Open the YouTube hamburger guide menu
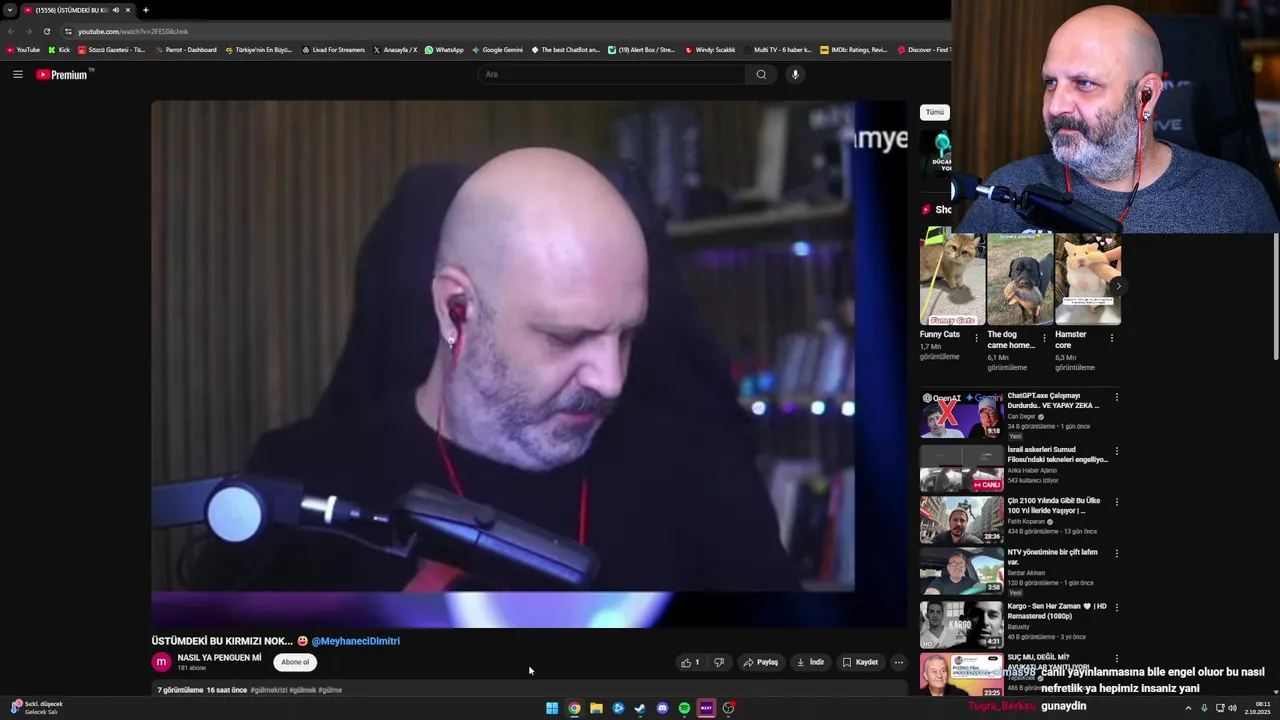 17,74
